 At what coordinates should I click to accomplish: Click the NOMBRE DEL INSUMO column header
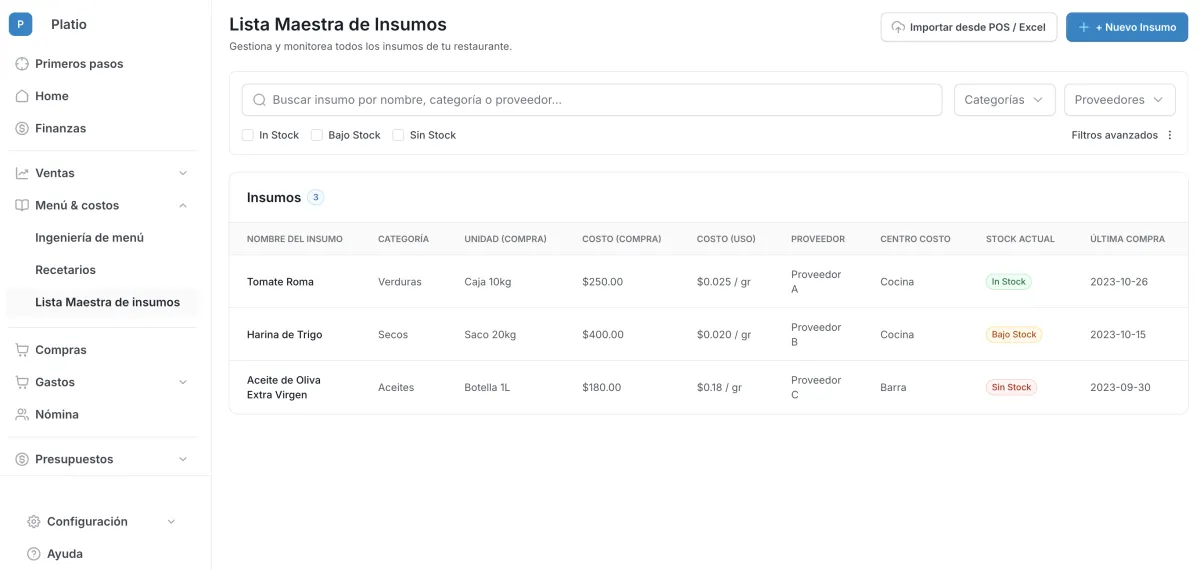point(295,239)
